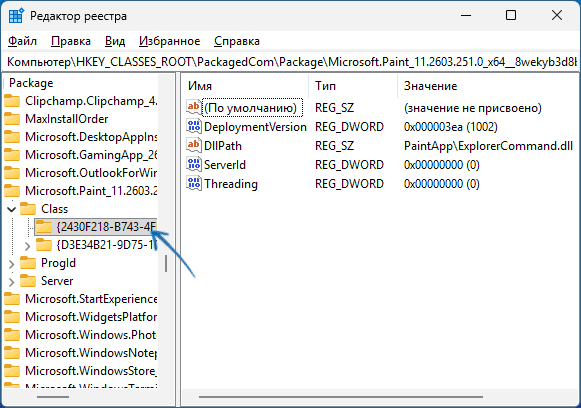Select the Microsoft.WindowsNotepad key label
Viewport: 581px width, 408px height.
(91, 353)
